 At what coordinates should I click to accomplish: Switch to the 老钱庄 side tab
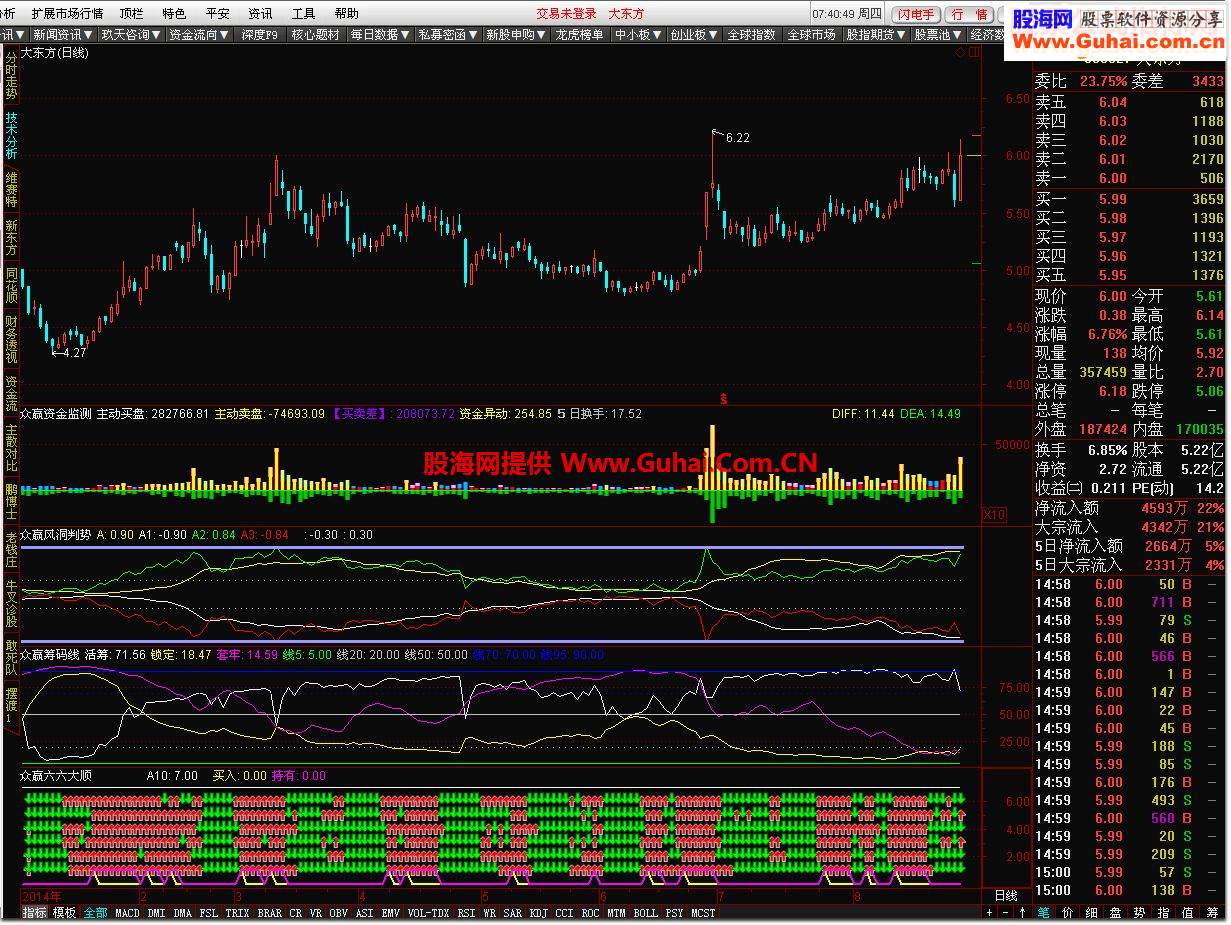11,550
